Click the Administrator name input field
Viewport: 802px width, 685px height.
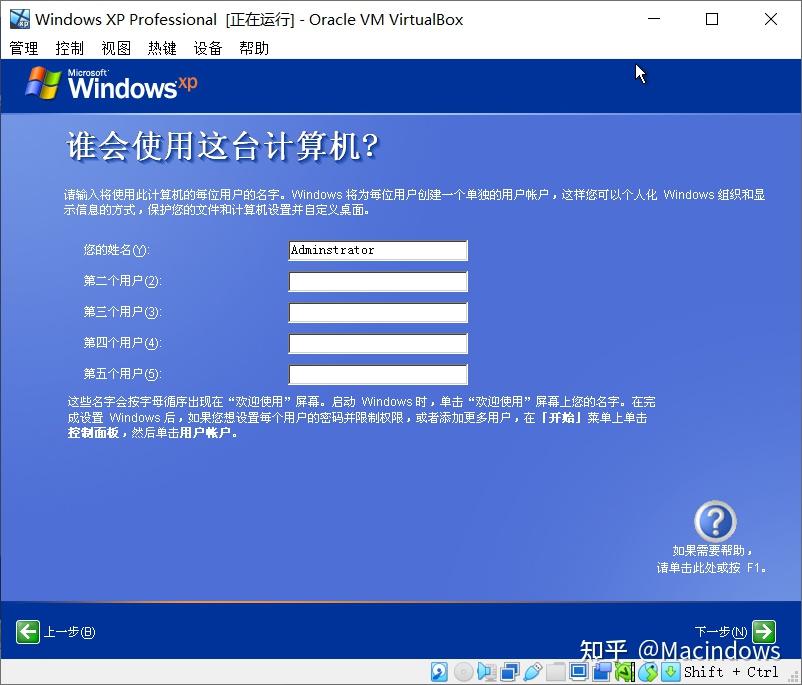tap(377, 250)
